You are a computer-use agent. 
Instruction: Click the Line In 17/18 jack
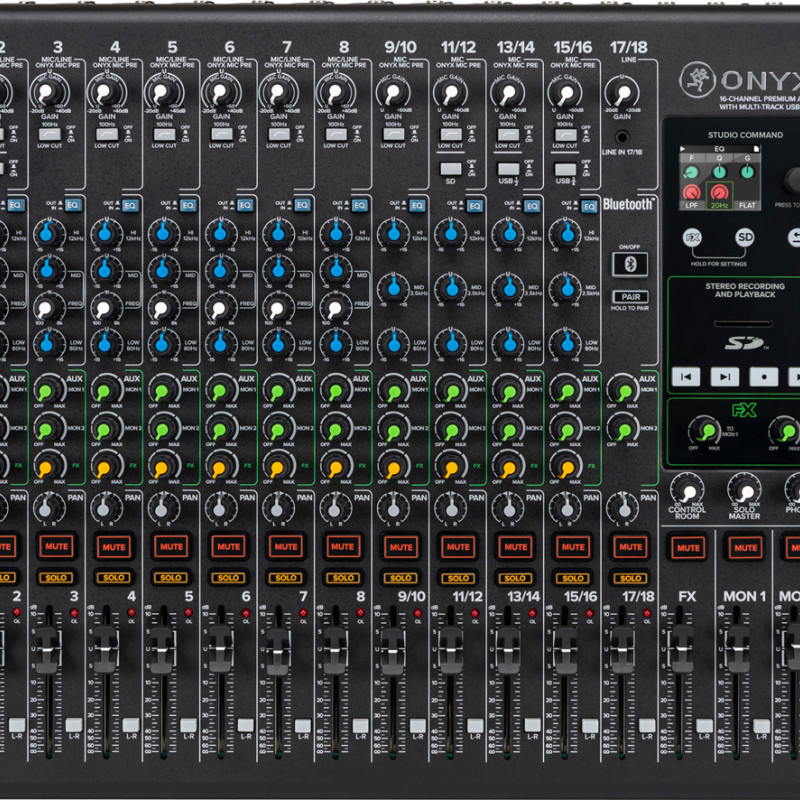pos(622,137)
